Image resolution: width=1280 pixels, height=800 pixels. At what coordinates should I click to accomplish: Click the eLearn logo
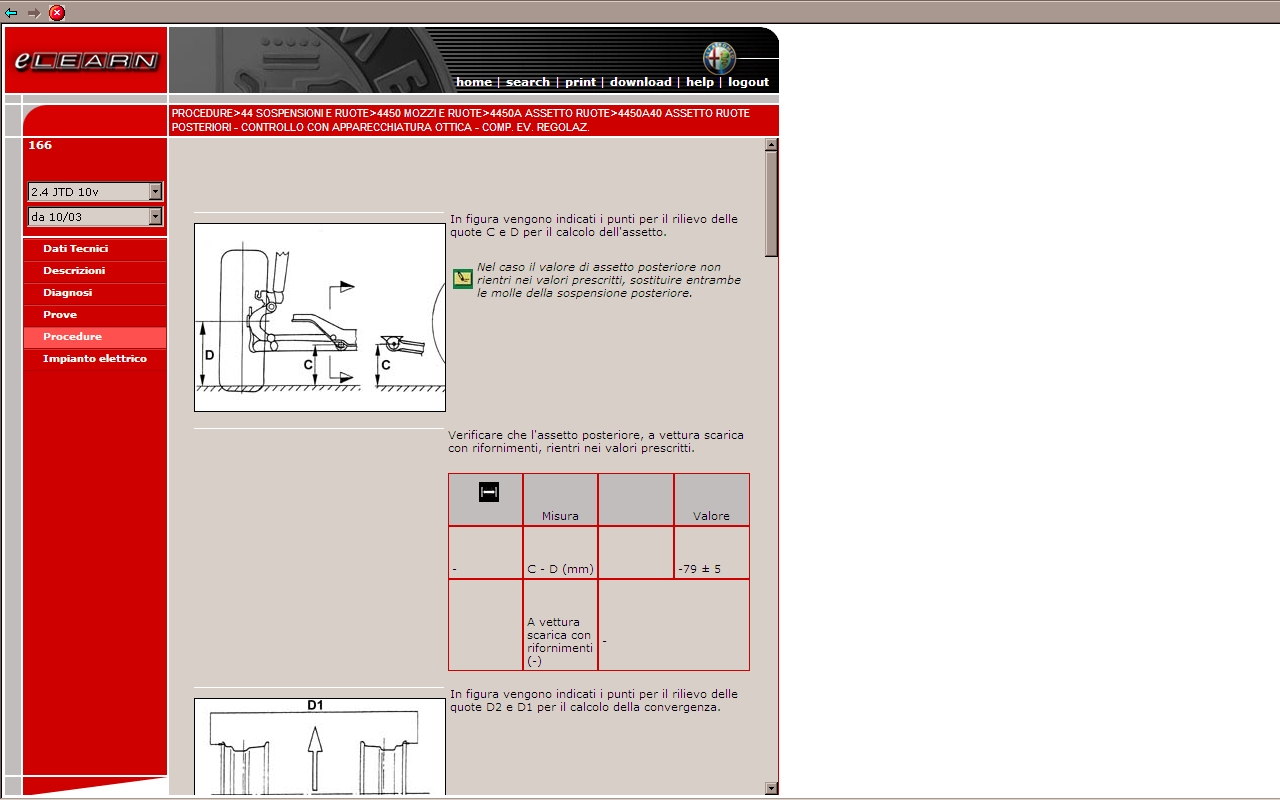click(86, 61)
